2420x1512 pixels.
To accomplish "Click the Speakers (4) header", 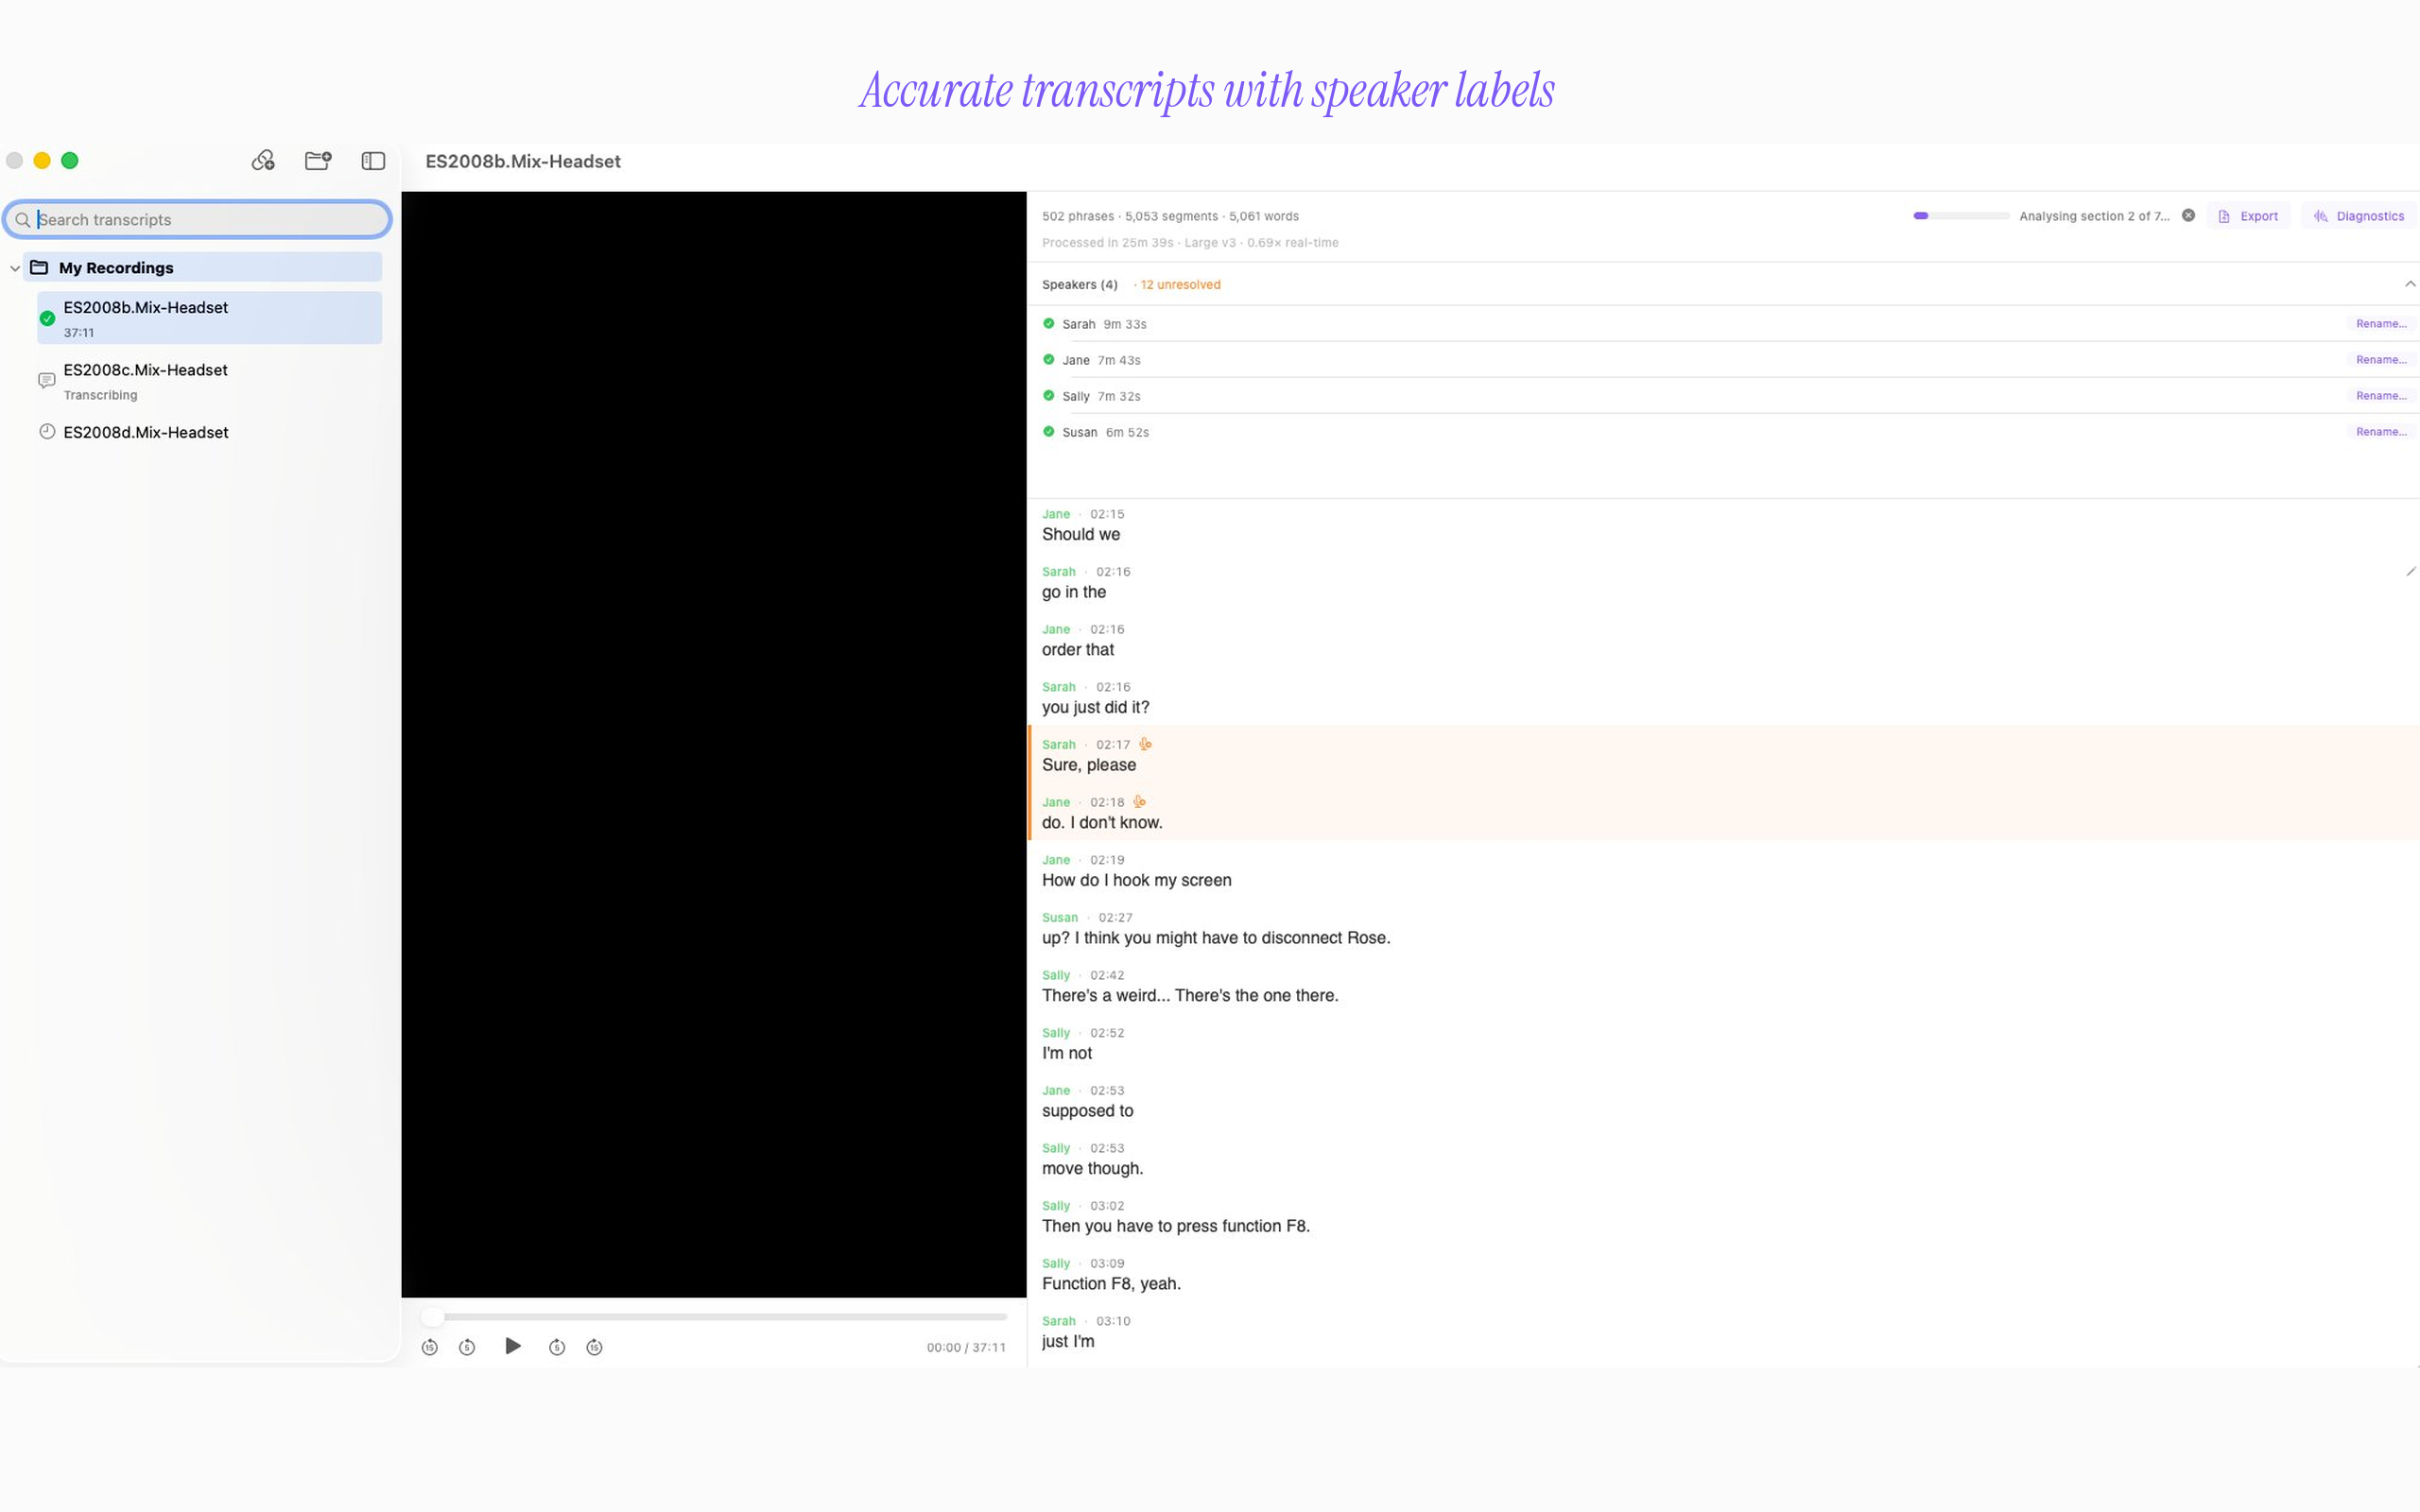I will click(1080, 285).
